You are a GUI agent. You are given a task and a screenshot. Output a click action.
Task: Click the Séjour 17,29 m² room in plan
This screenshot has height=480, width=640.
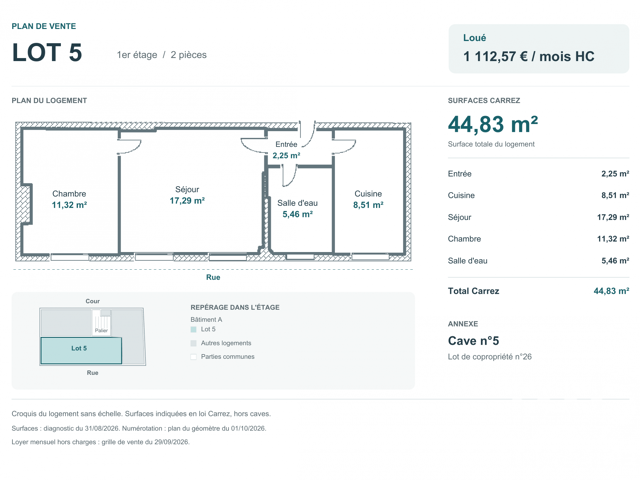pyautogui.click(x=187, y=195)
